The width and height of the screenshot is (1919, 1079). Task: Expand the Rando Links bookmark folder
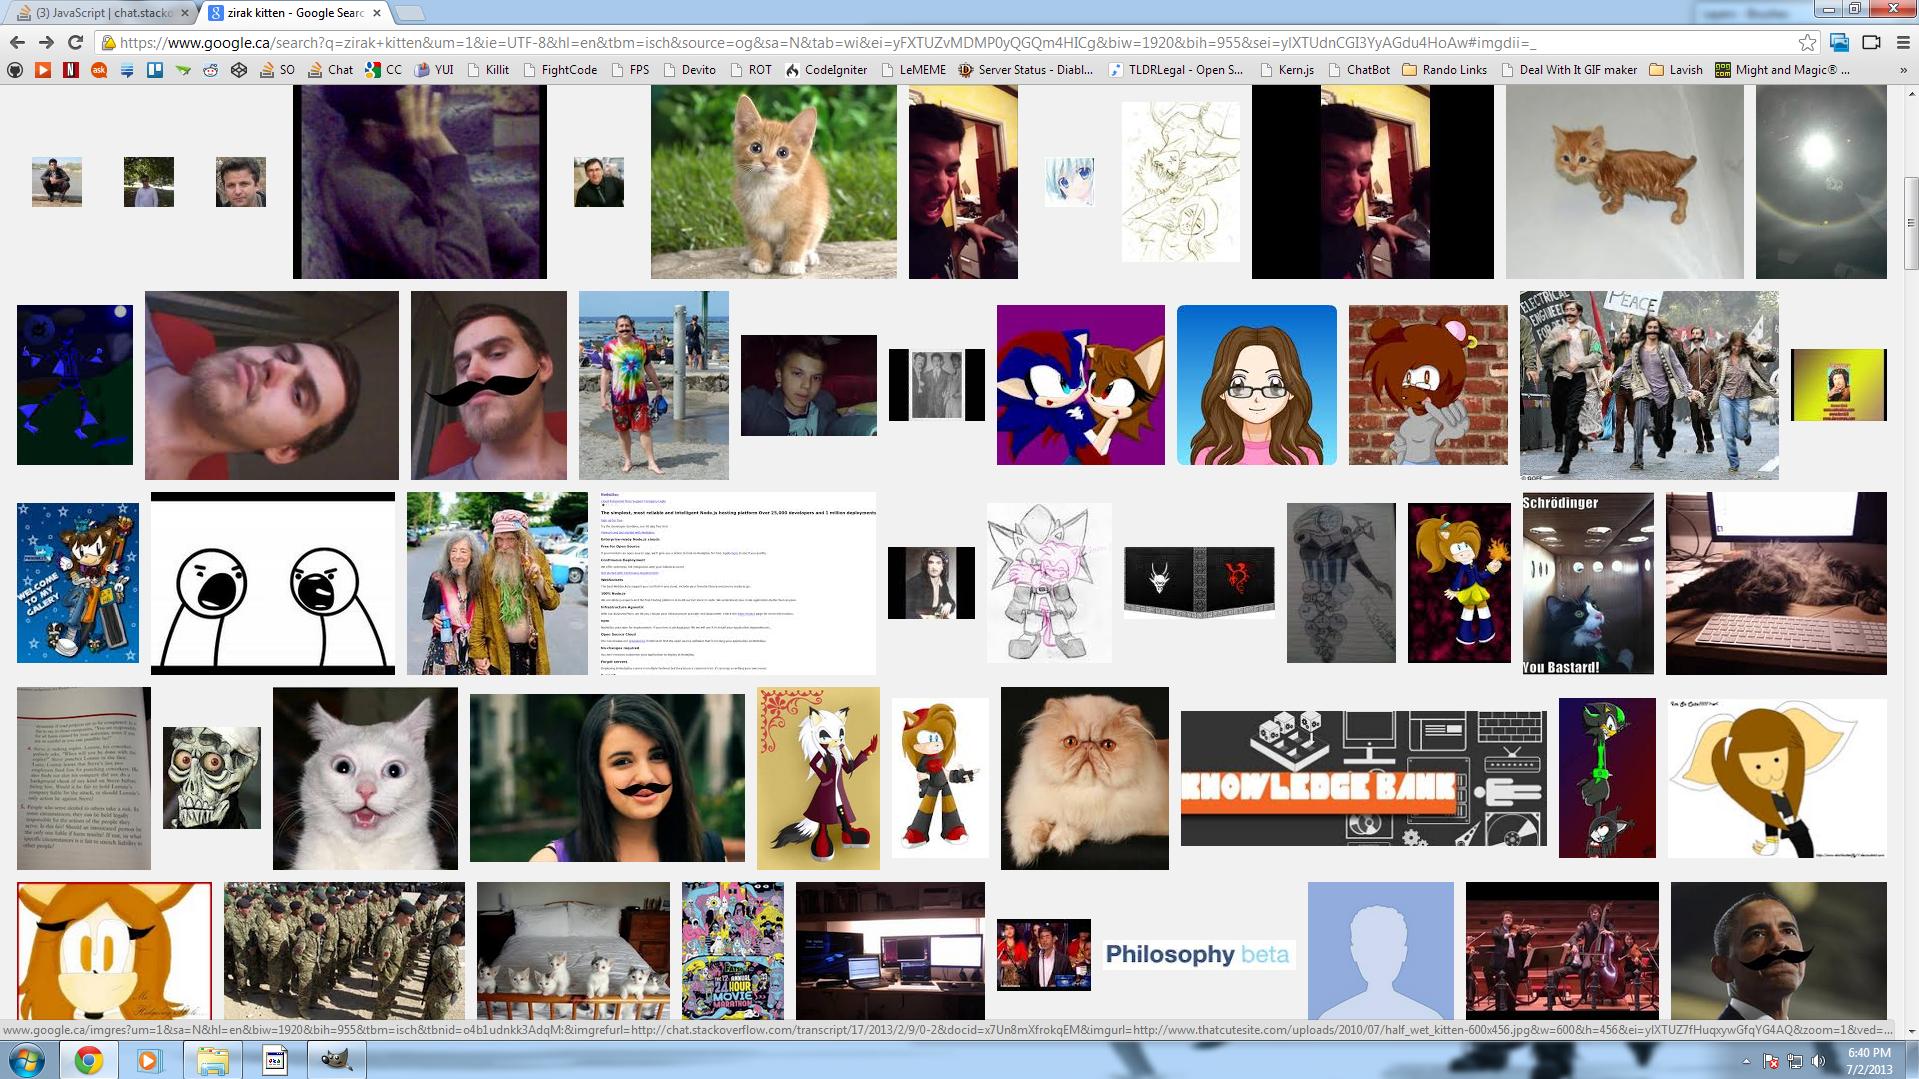click(x=1445, y=70)
